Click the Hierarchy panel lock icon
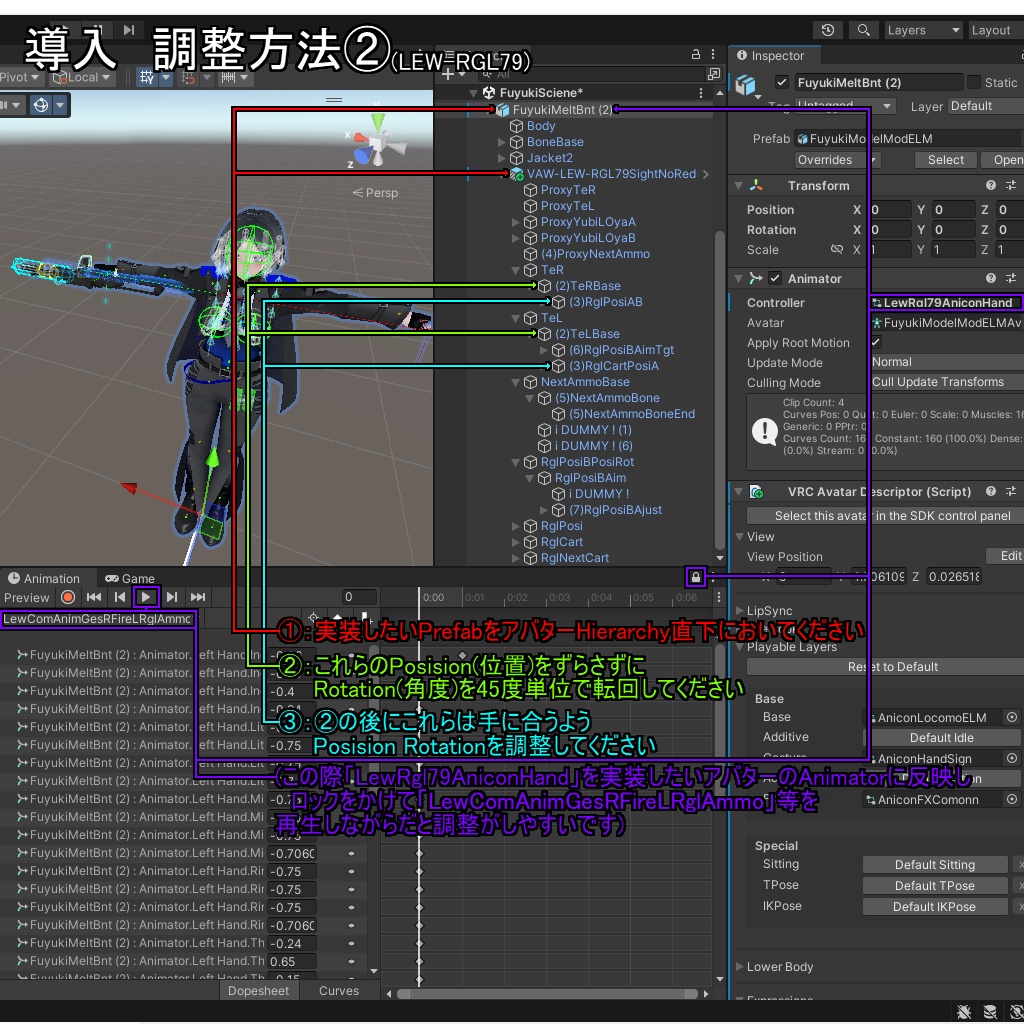This screenshot has width=1024, height=1024. pos(696,54)
